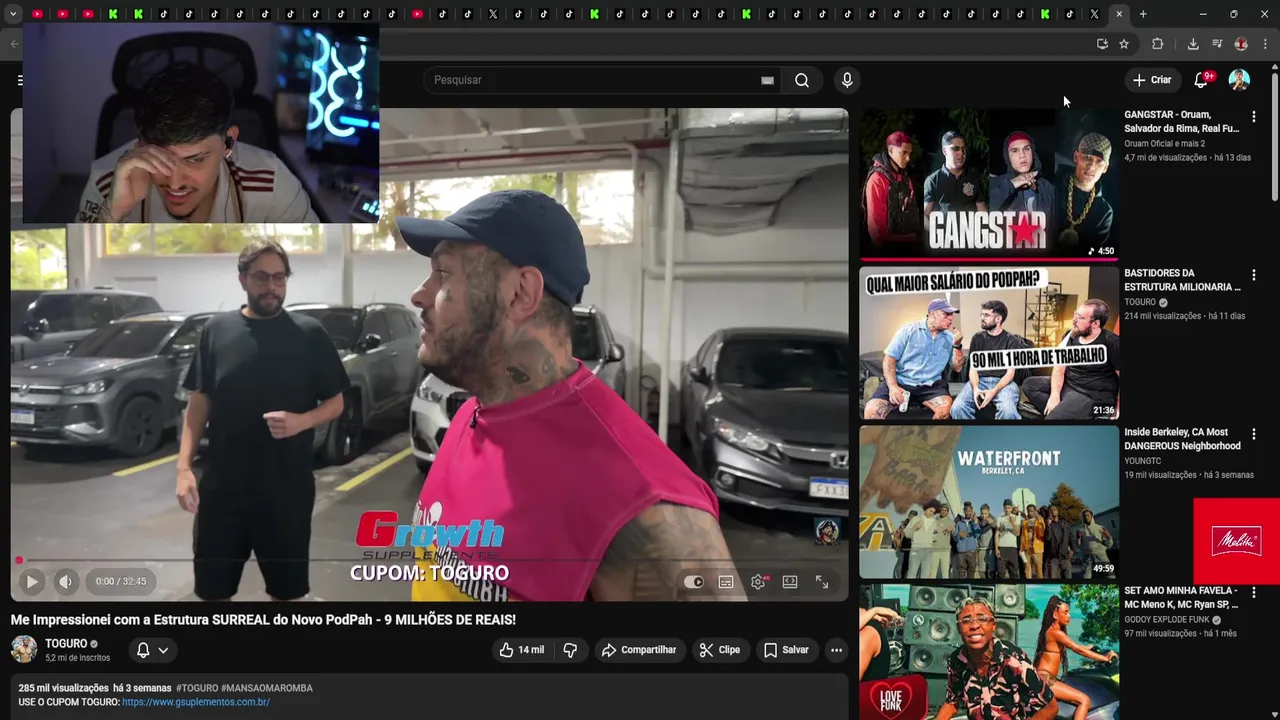This screenshot has height=720, width=1280.
Task: Open the hamburger guide menu
Action: click(x=19, y=80)
